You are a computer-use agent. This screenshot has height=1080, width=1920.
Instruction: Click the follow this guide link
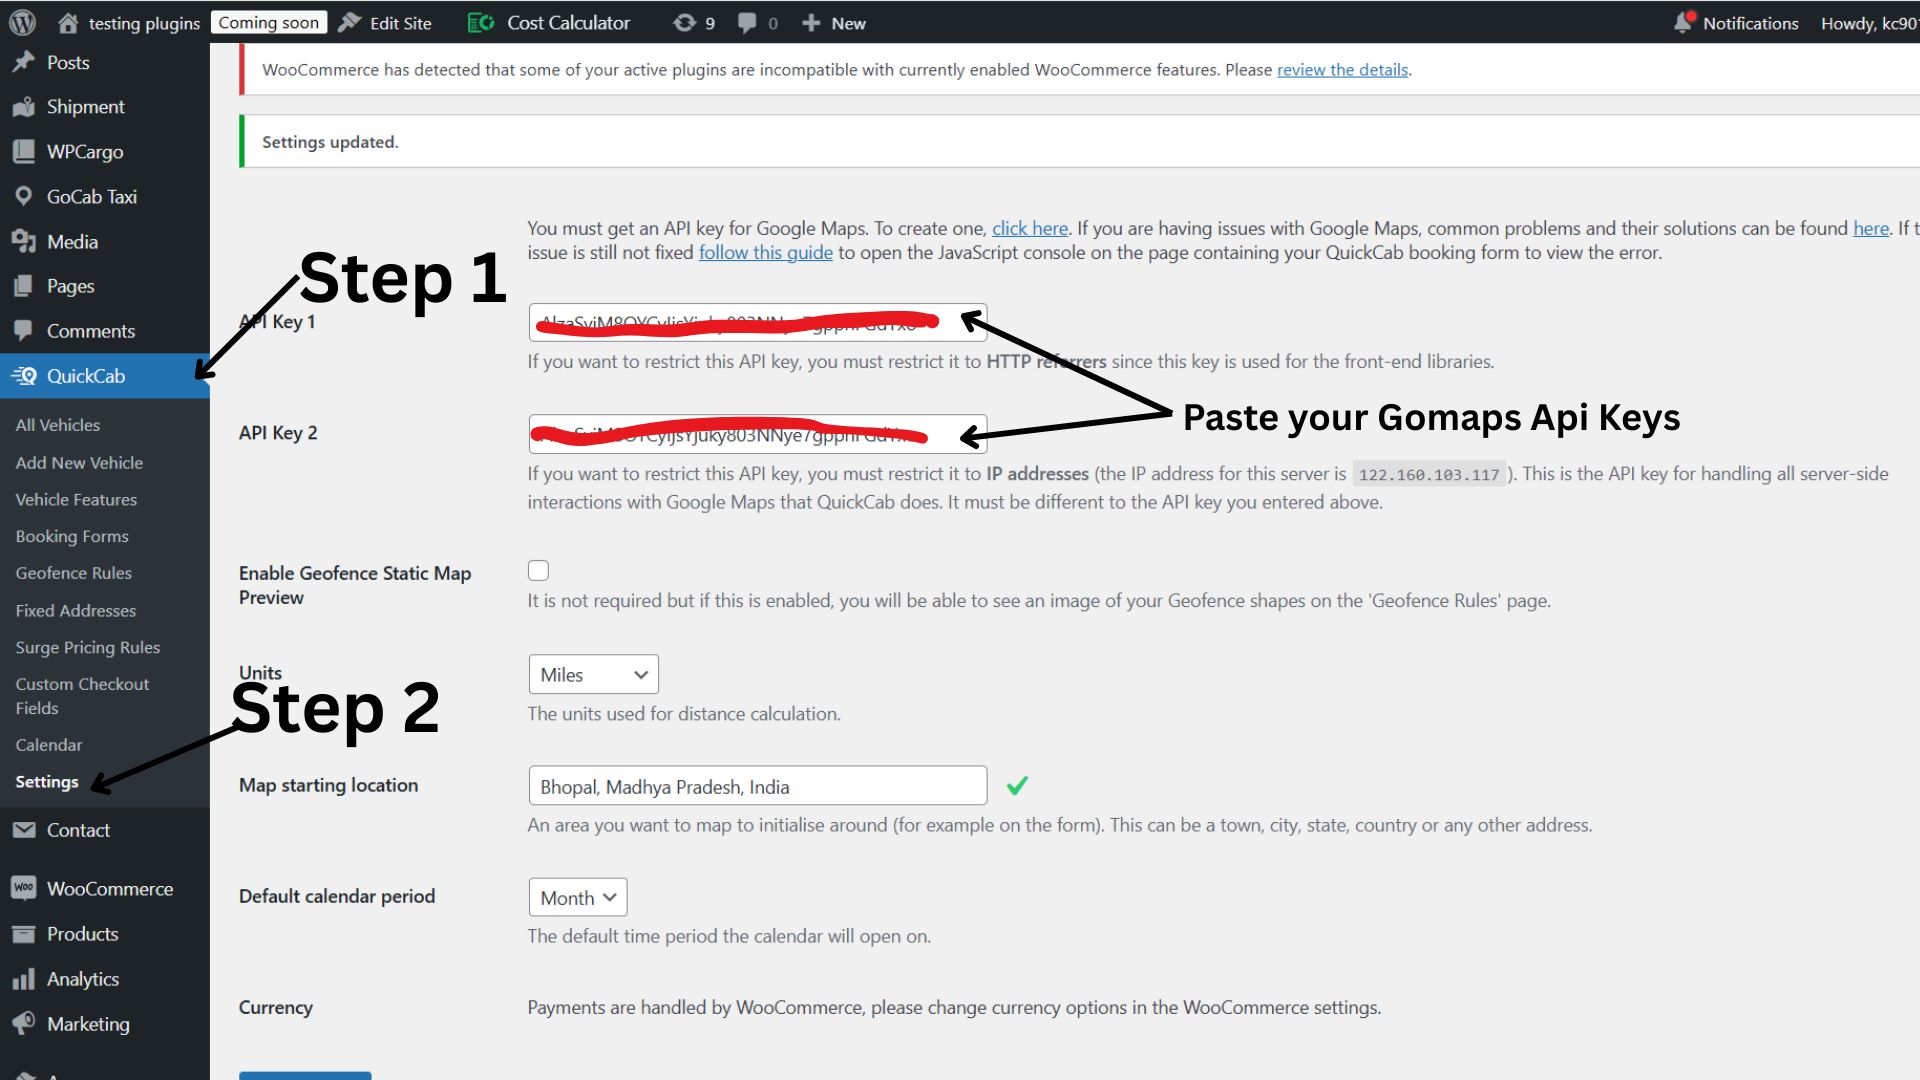click(x=765, y=253)
